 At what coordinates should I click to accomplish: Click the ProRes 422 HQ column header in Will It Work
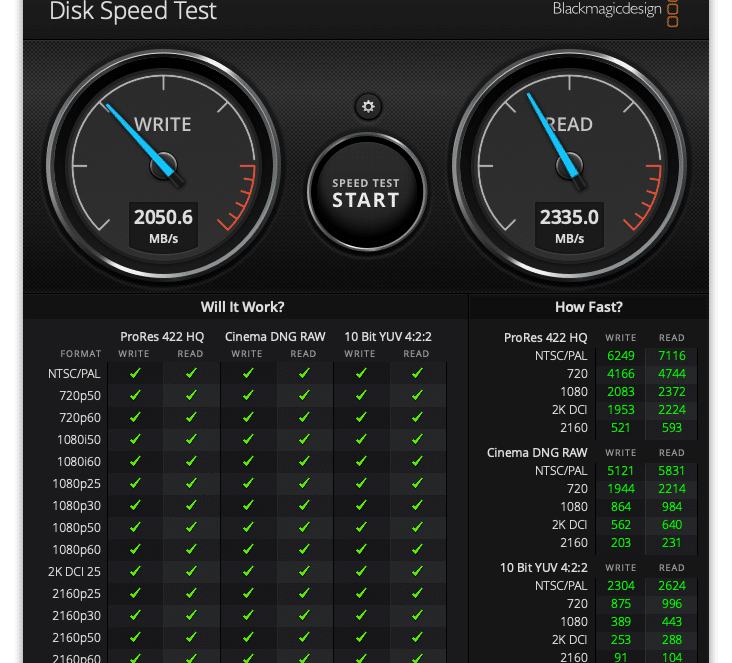tap(162, 337)
